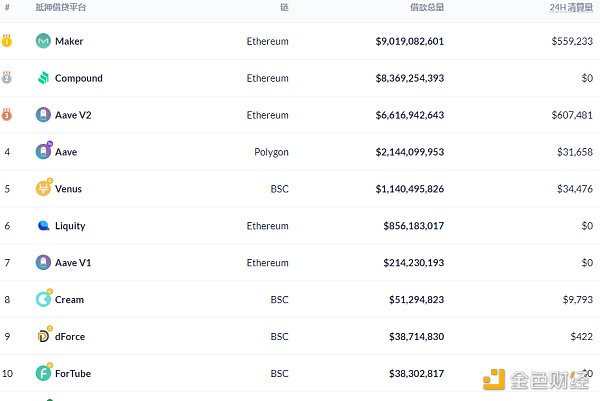Click the Polygon chain label for Aave
This screenshot has width=600, height=401.
click(271, 152)
